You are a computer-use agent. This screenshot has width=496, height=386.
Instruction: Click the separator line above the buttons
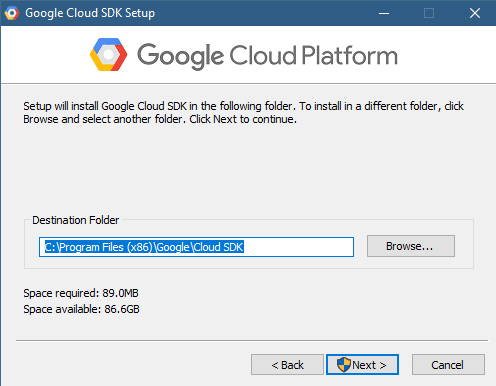point(252,341)
